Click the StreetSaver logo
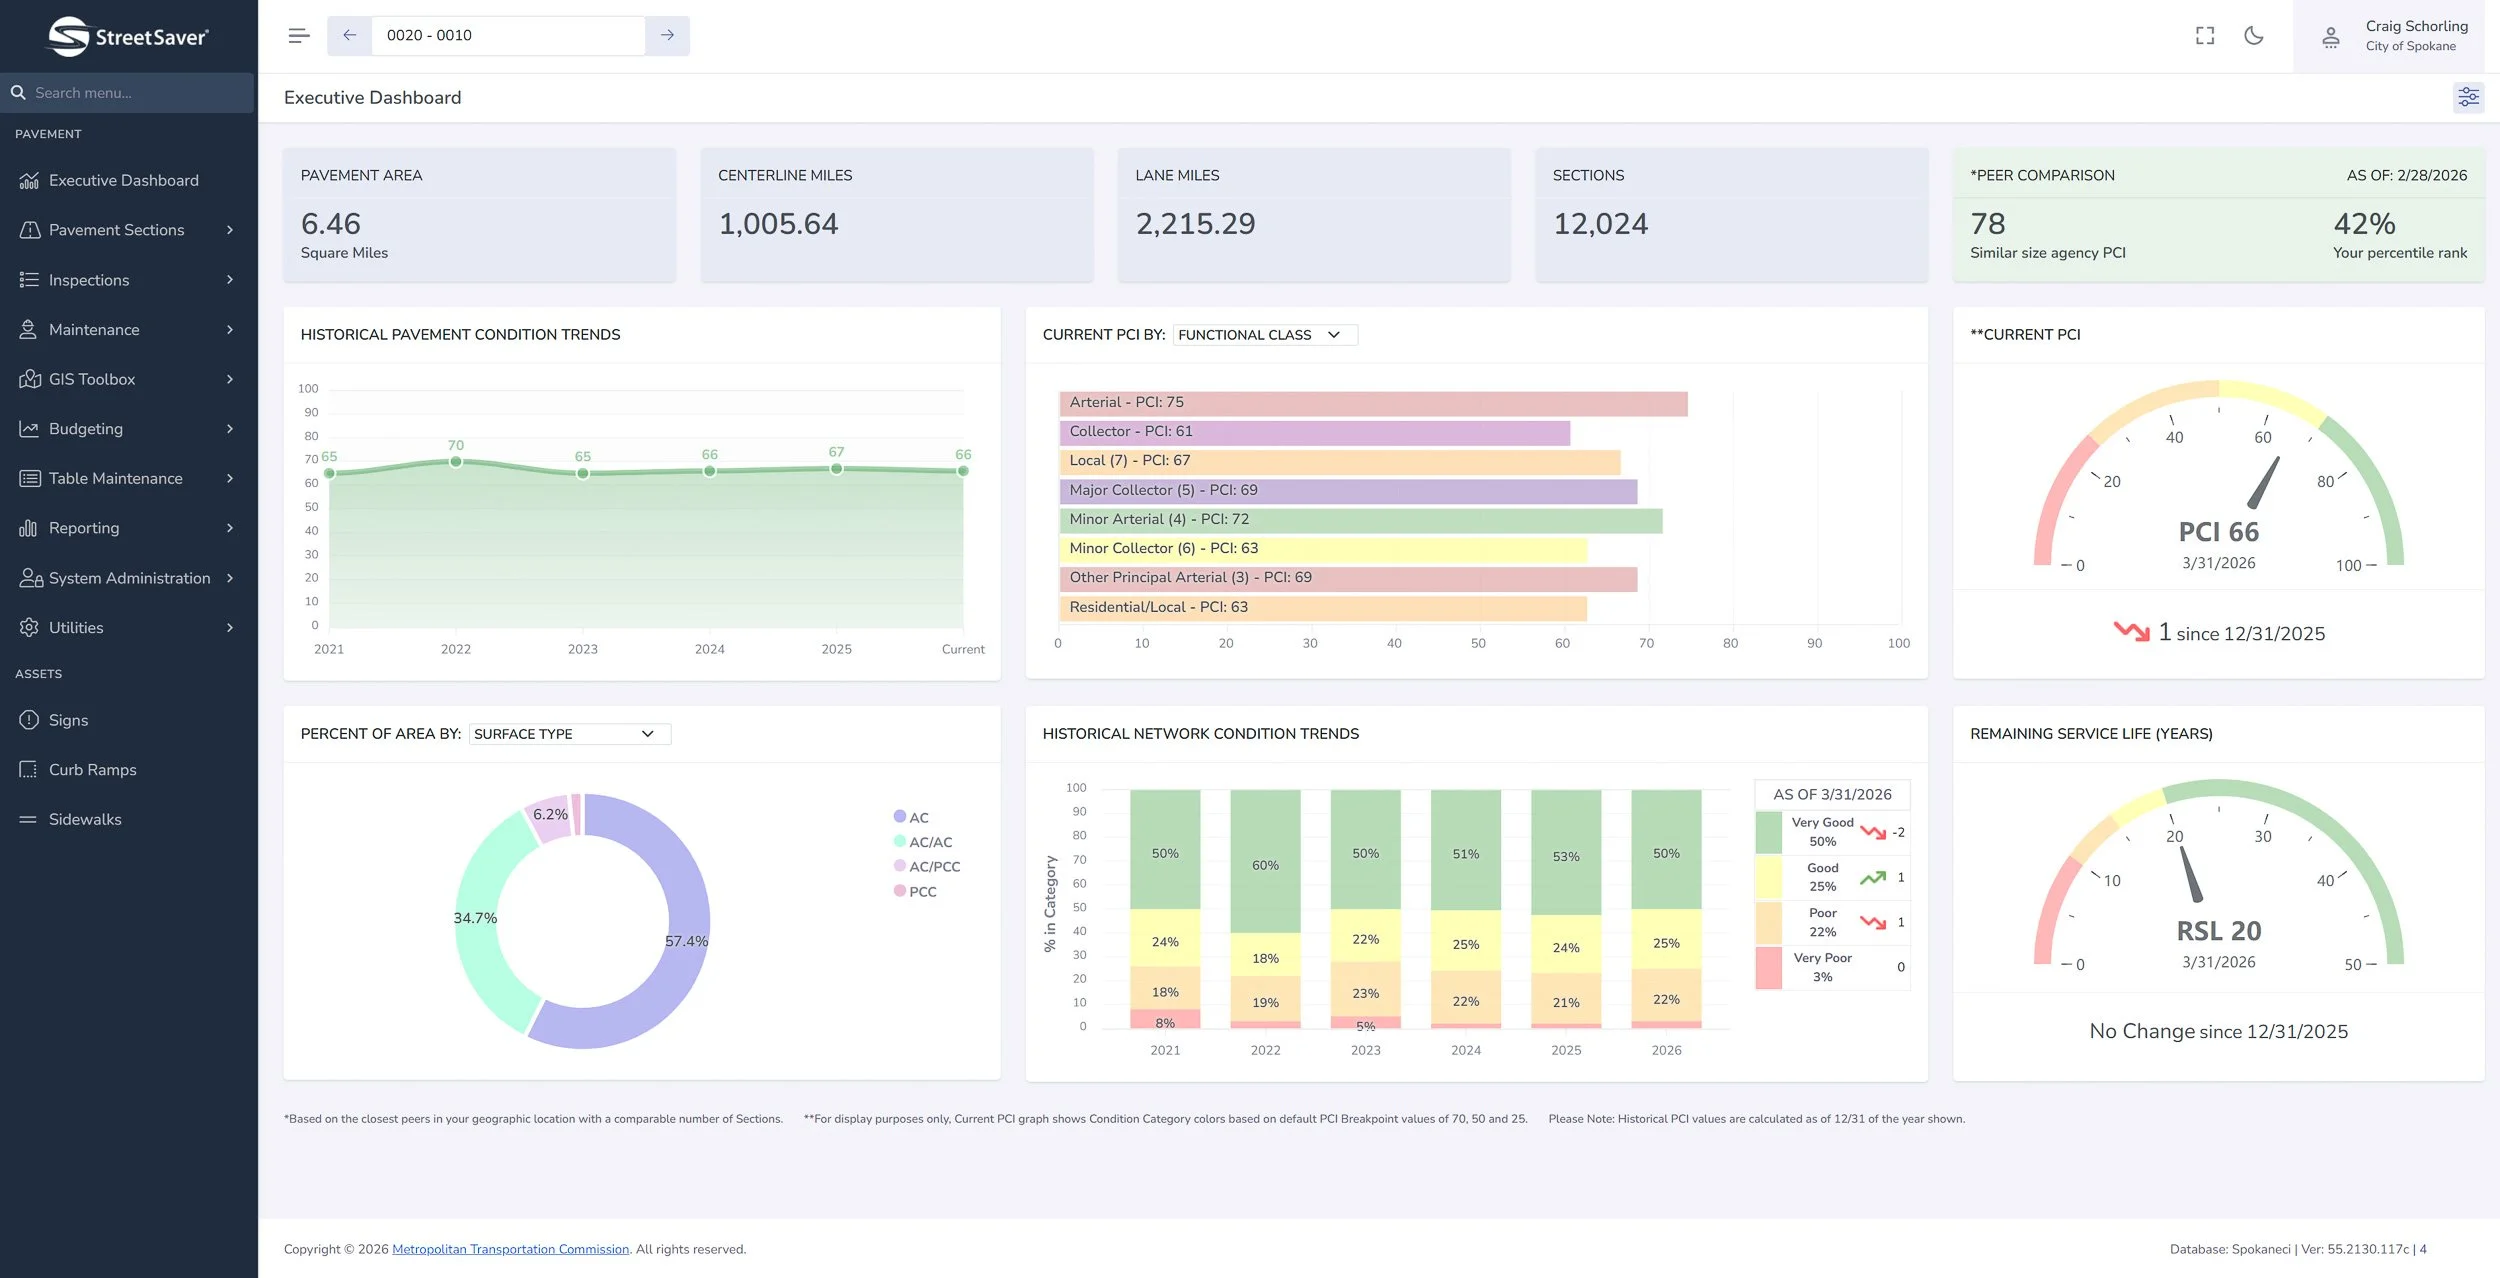 (128, 37)
